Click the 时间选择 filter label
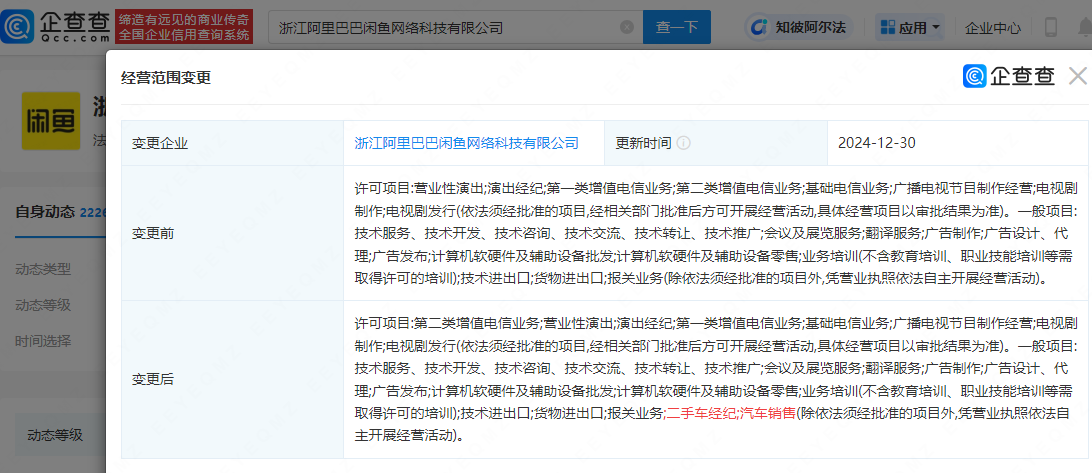The width and height of the screenshot is (1092, 473). pos(42,341)
